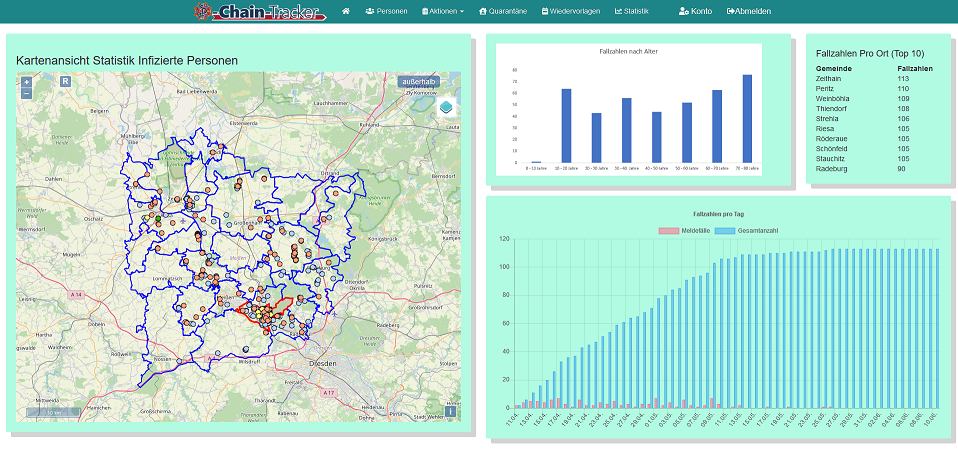Log out via Abmelden
Image resolution: width=958 pixels, height=450 pixels.
coord(749,11)
